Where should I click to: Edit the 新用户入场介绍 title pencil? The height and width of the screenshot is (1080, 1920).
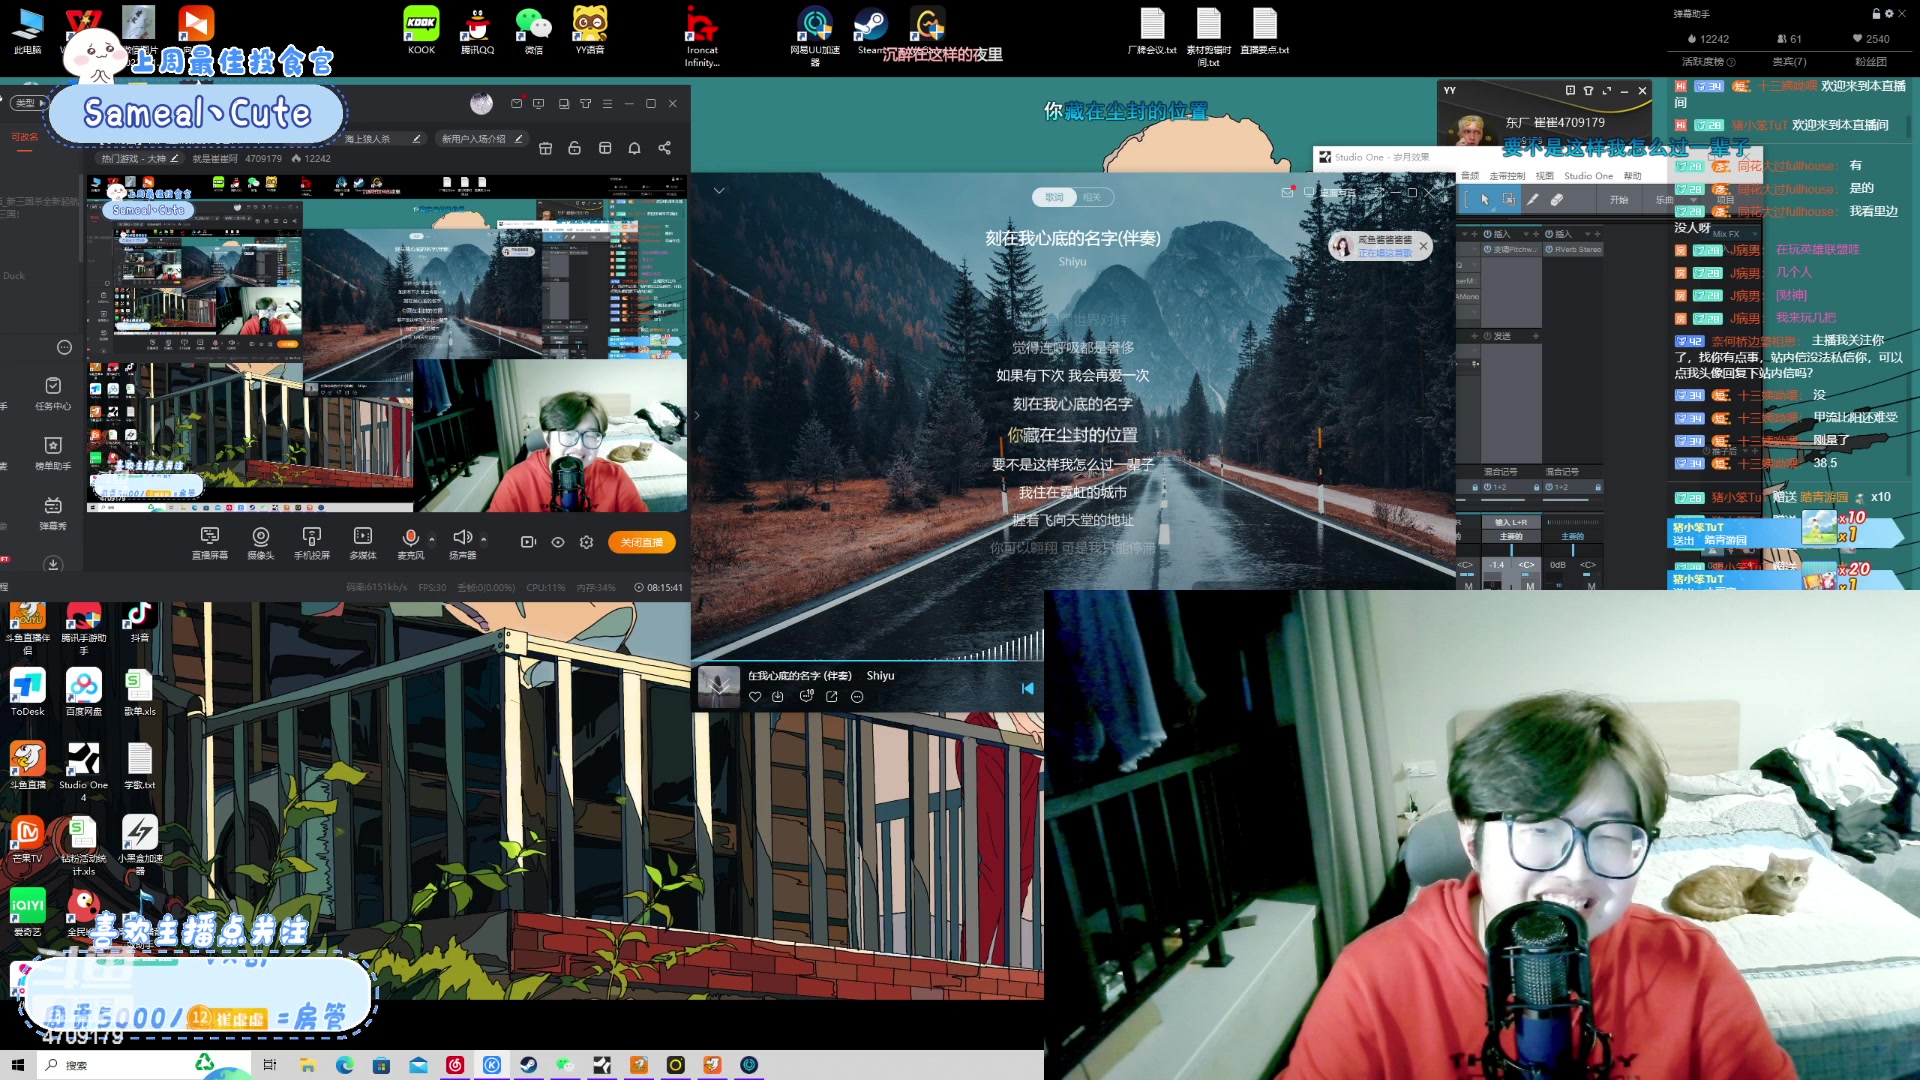point(519,139)
